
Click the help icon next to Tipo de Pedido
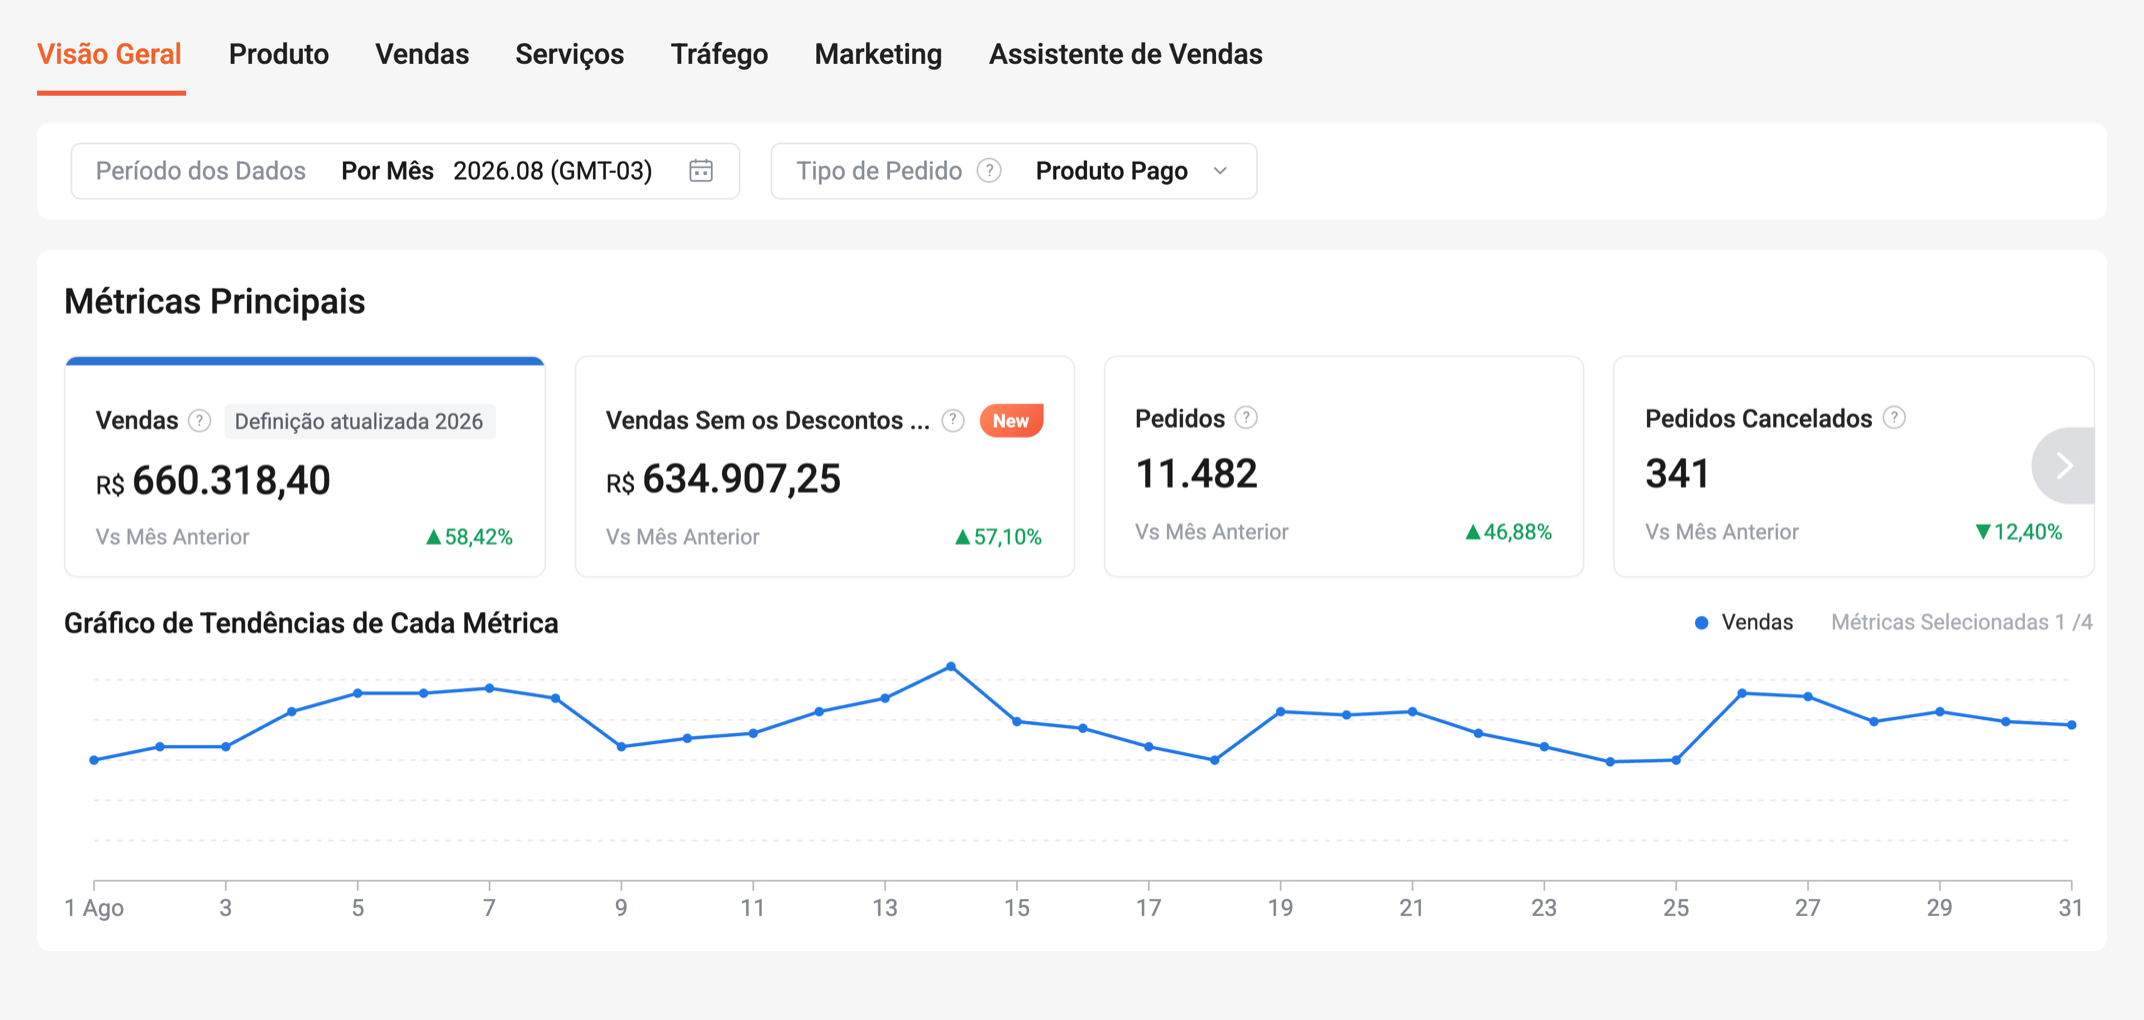click(989, 171)
